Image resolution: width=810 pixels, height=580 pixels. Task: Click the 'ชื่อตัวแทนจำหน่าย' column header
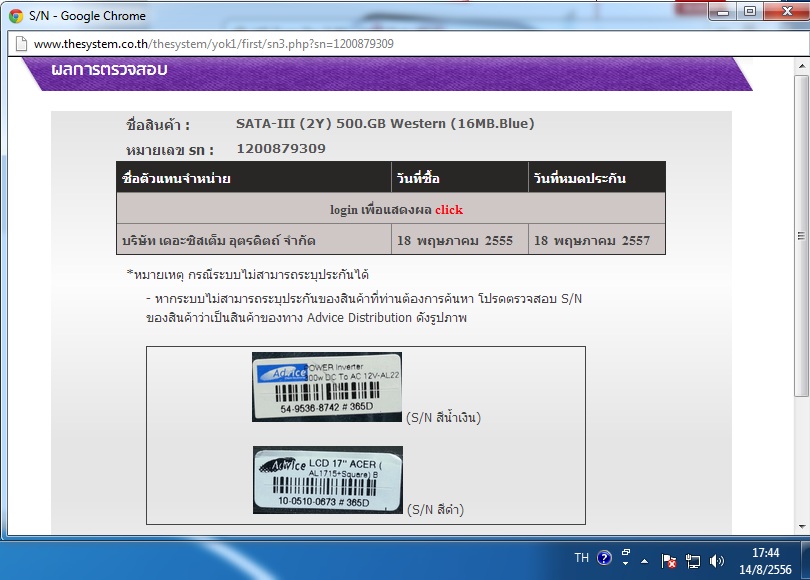254,178
